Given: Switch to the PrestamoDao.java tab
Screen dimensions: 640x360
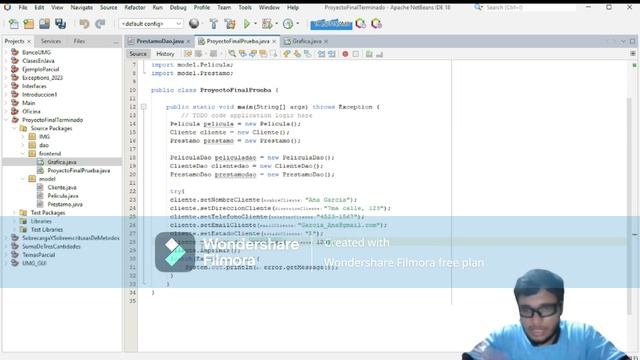Looking at the screenshot, I should 160,41.
